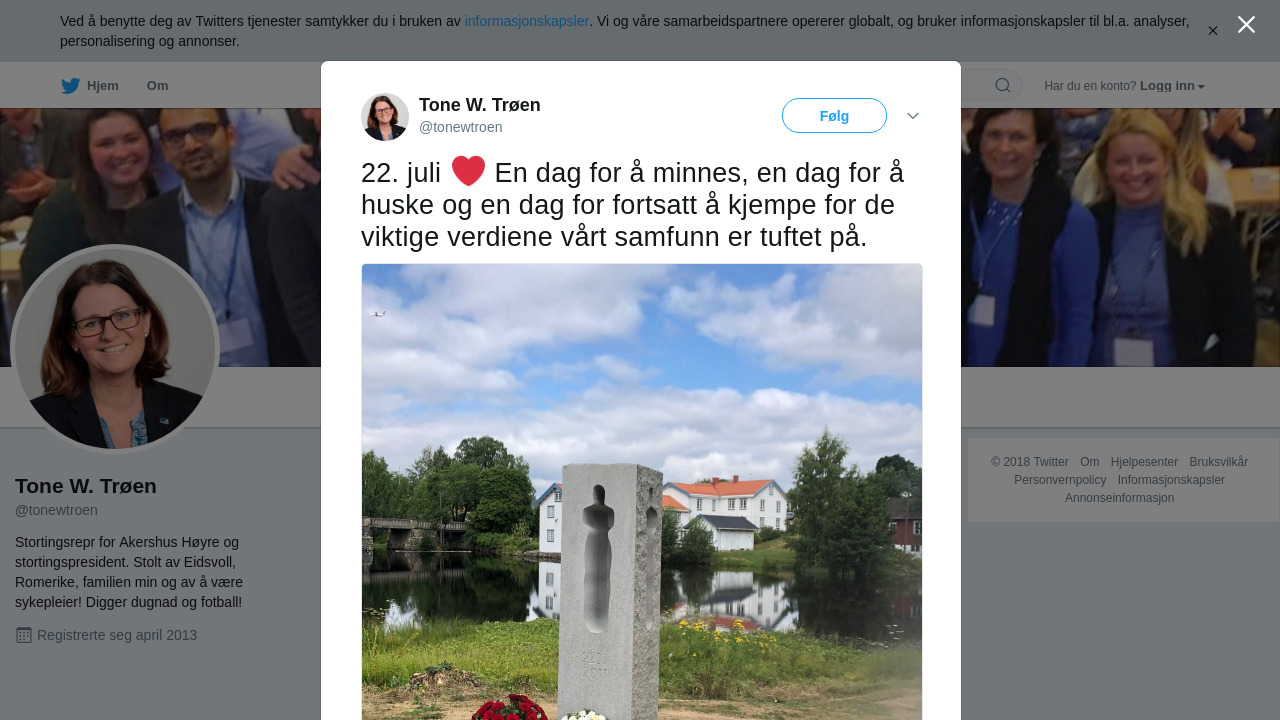Click Tone W. Trøen avatar in tweet
The image size is (1280, 720).
click(385, 117)
